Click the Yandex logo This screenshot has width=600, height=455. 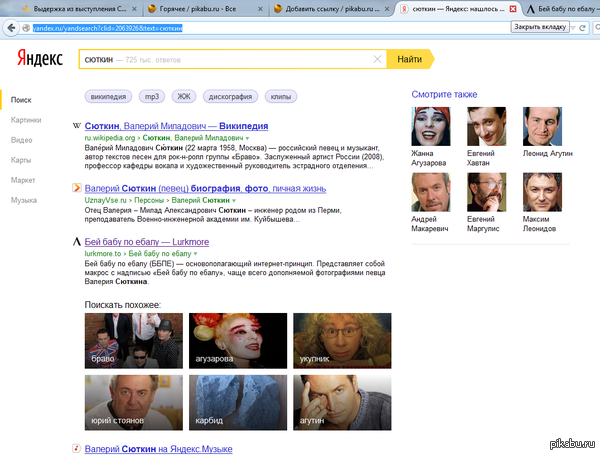pos(40,59)
